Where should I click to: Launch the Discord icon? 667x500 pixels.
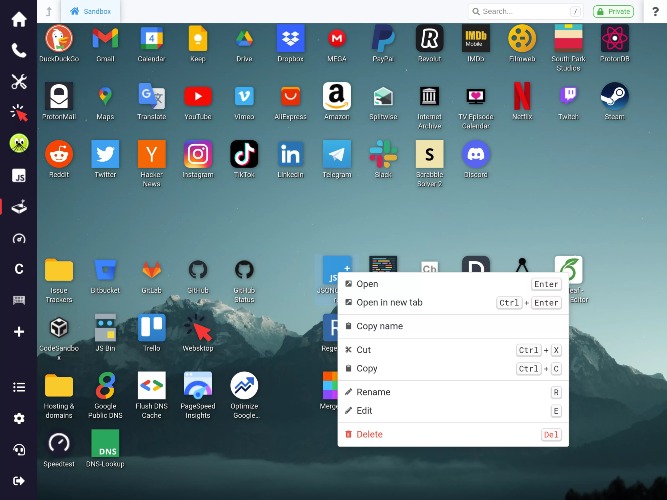(x=476, y=154)
